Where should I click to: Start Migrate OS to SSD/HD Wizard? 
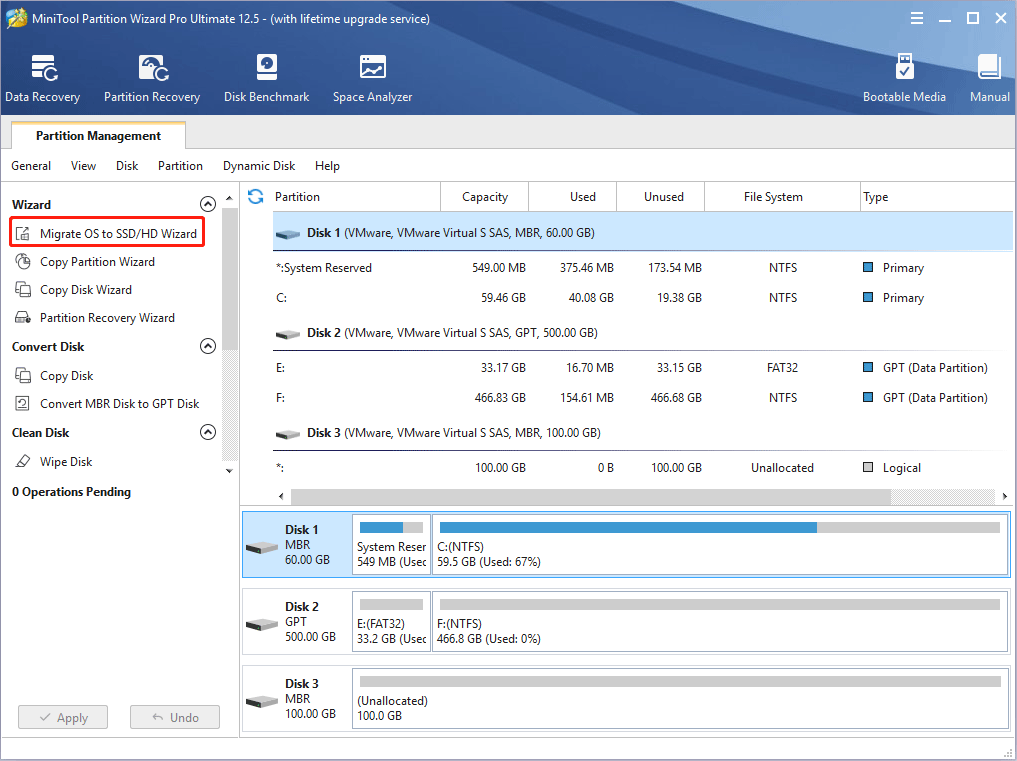pos(118,234)
